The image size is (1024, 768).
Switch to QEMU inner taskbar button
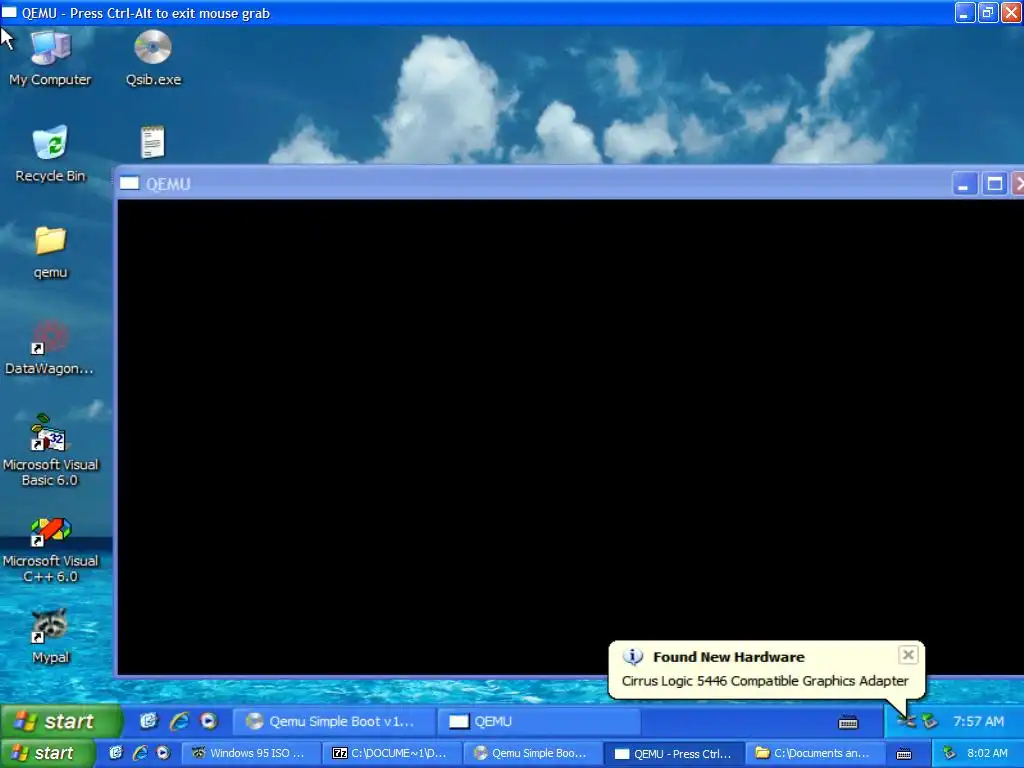pos(538,721)
